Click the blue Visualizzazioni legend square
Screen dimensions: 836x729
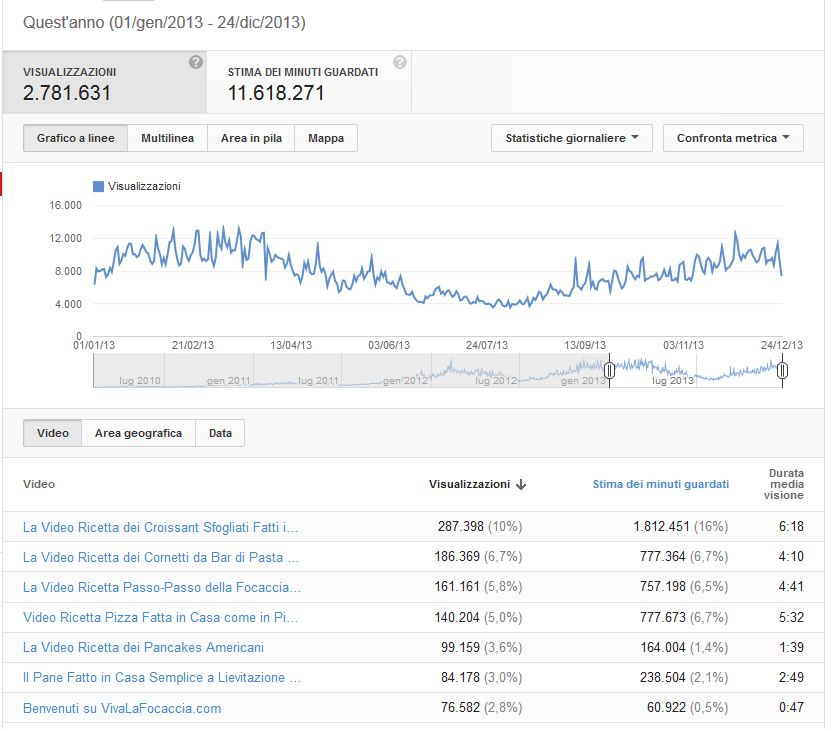tap(98, 186)
